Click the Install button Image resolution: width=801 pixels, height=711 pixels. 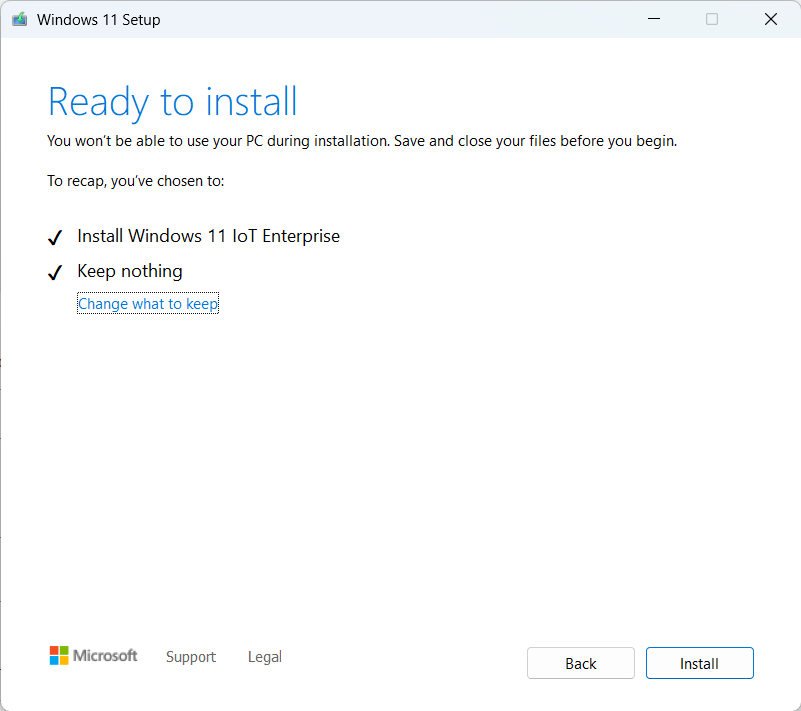[699, 663]
